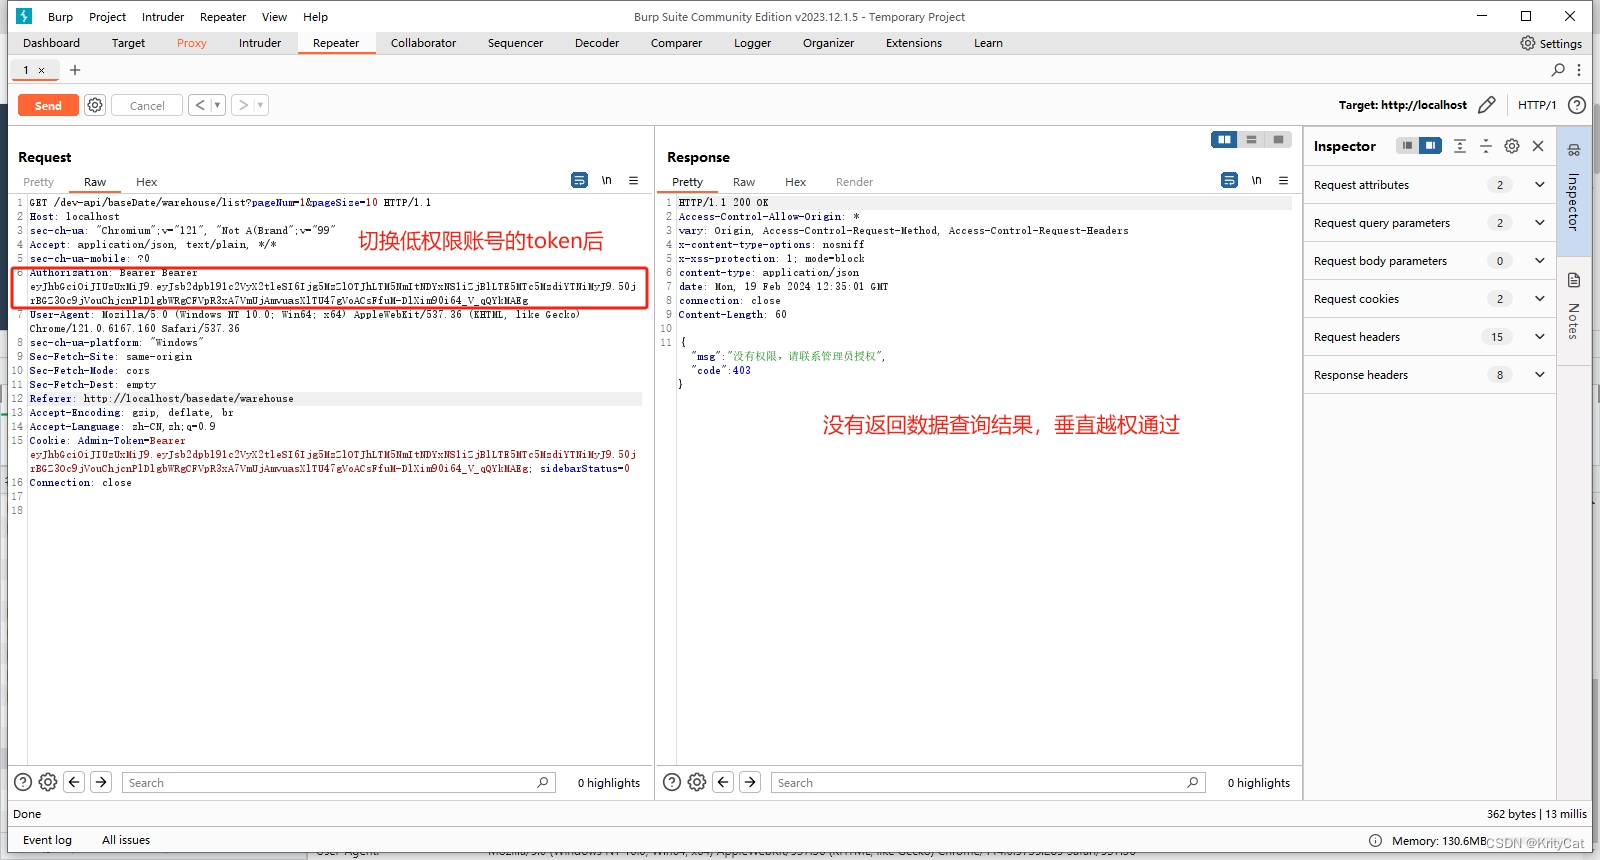This screenshot has height=860, width=1600.
Task: Search Repeater tabs with magnifier icon
Action: click(x=1558, y=70)
